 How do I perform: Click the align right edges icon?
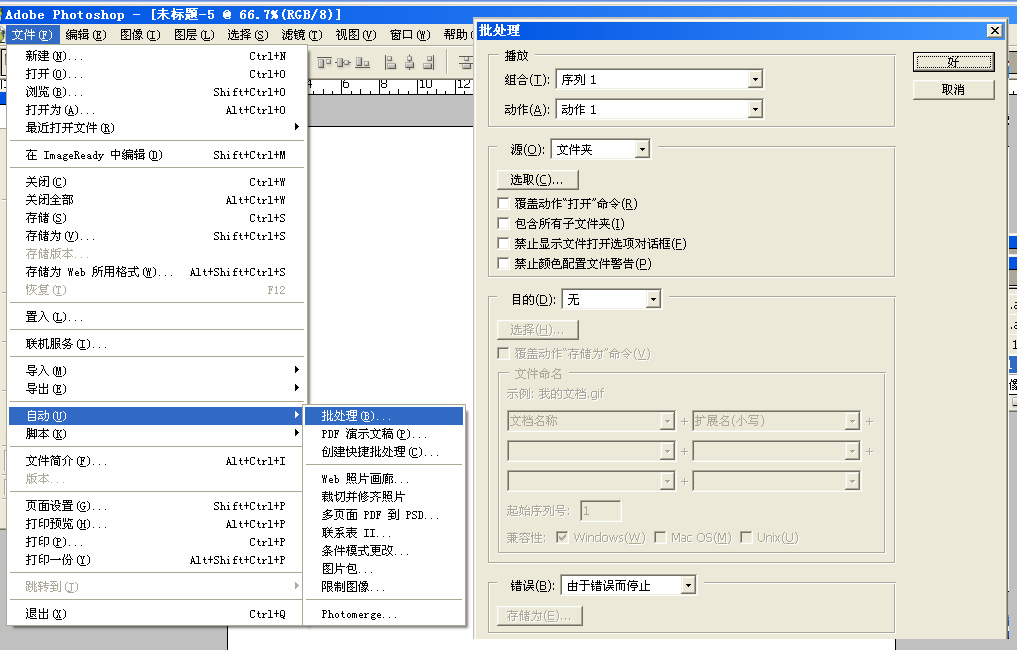(429, 62)
